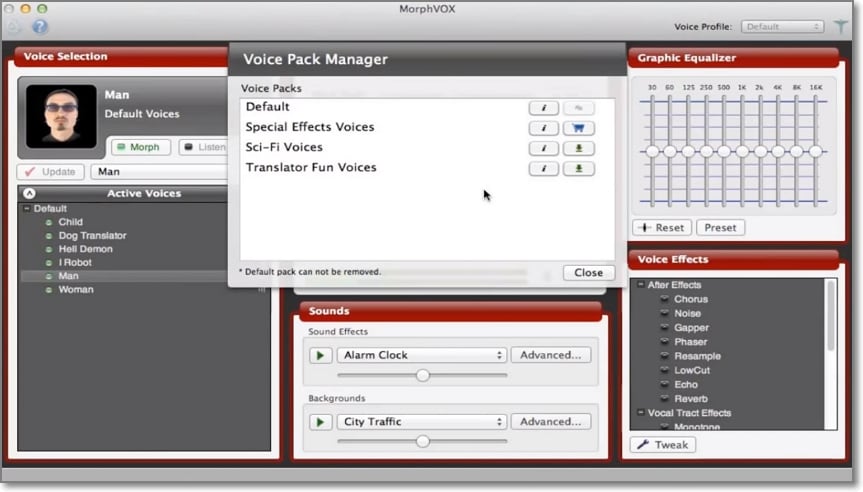863x492 pixels.
Task: Open the Voice Profile dropdown
Action: pyautogui.click(x=782, y=26)
